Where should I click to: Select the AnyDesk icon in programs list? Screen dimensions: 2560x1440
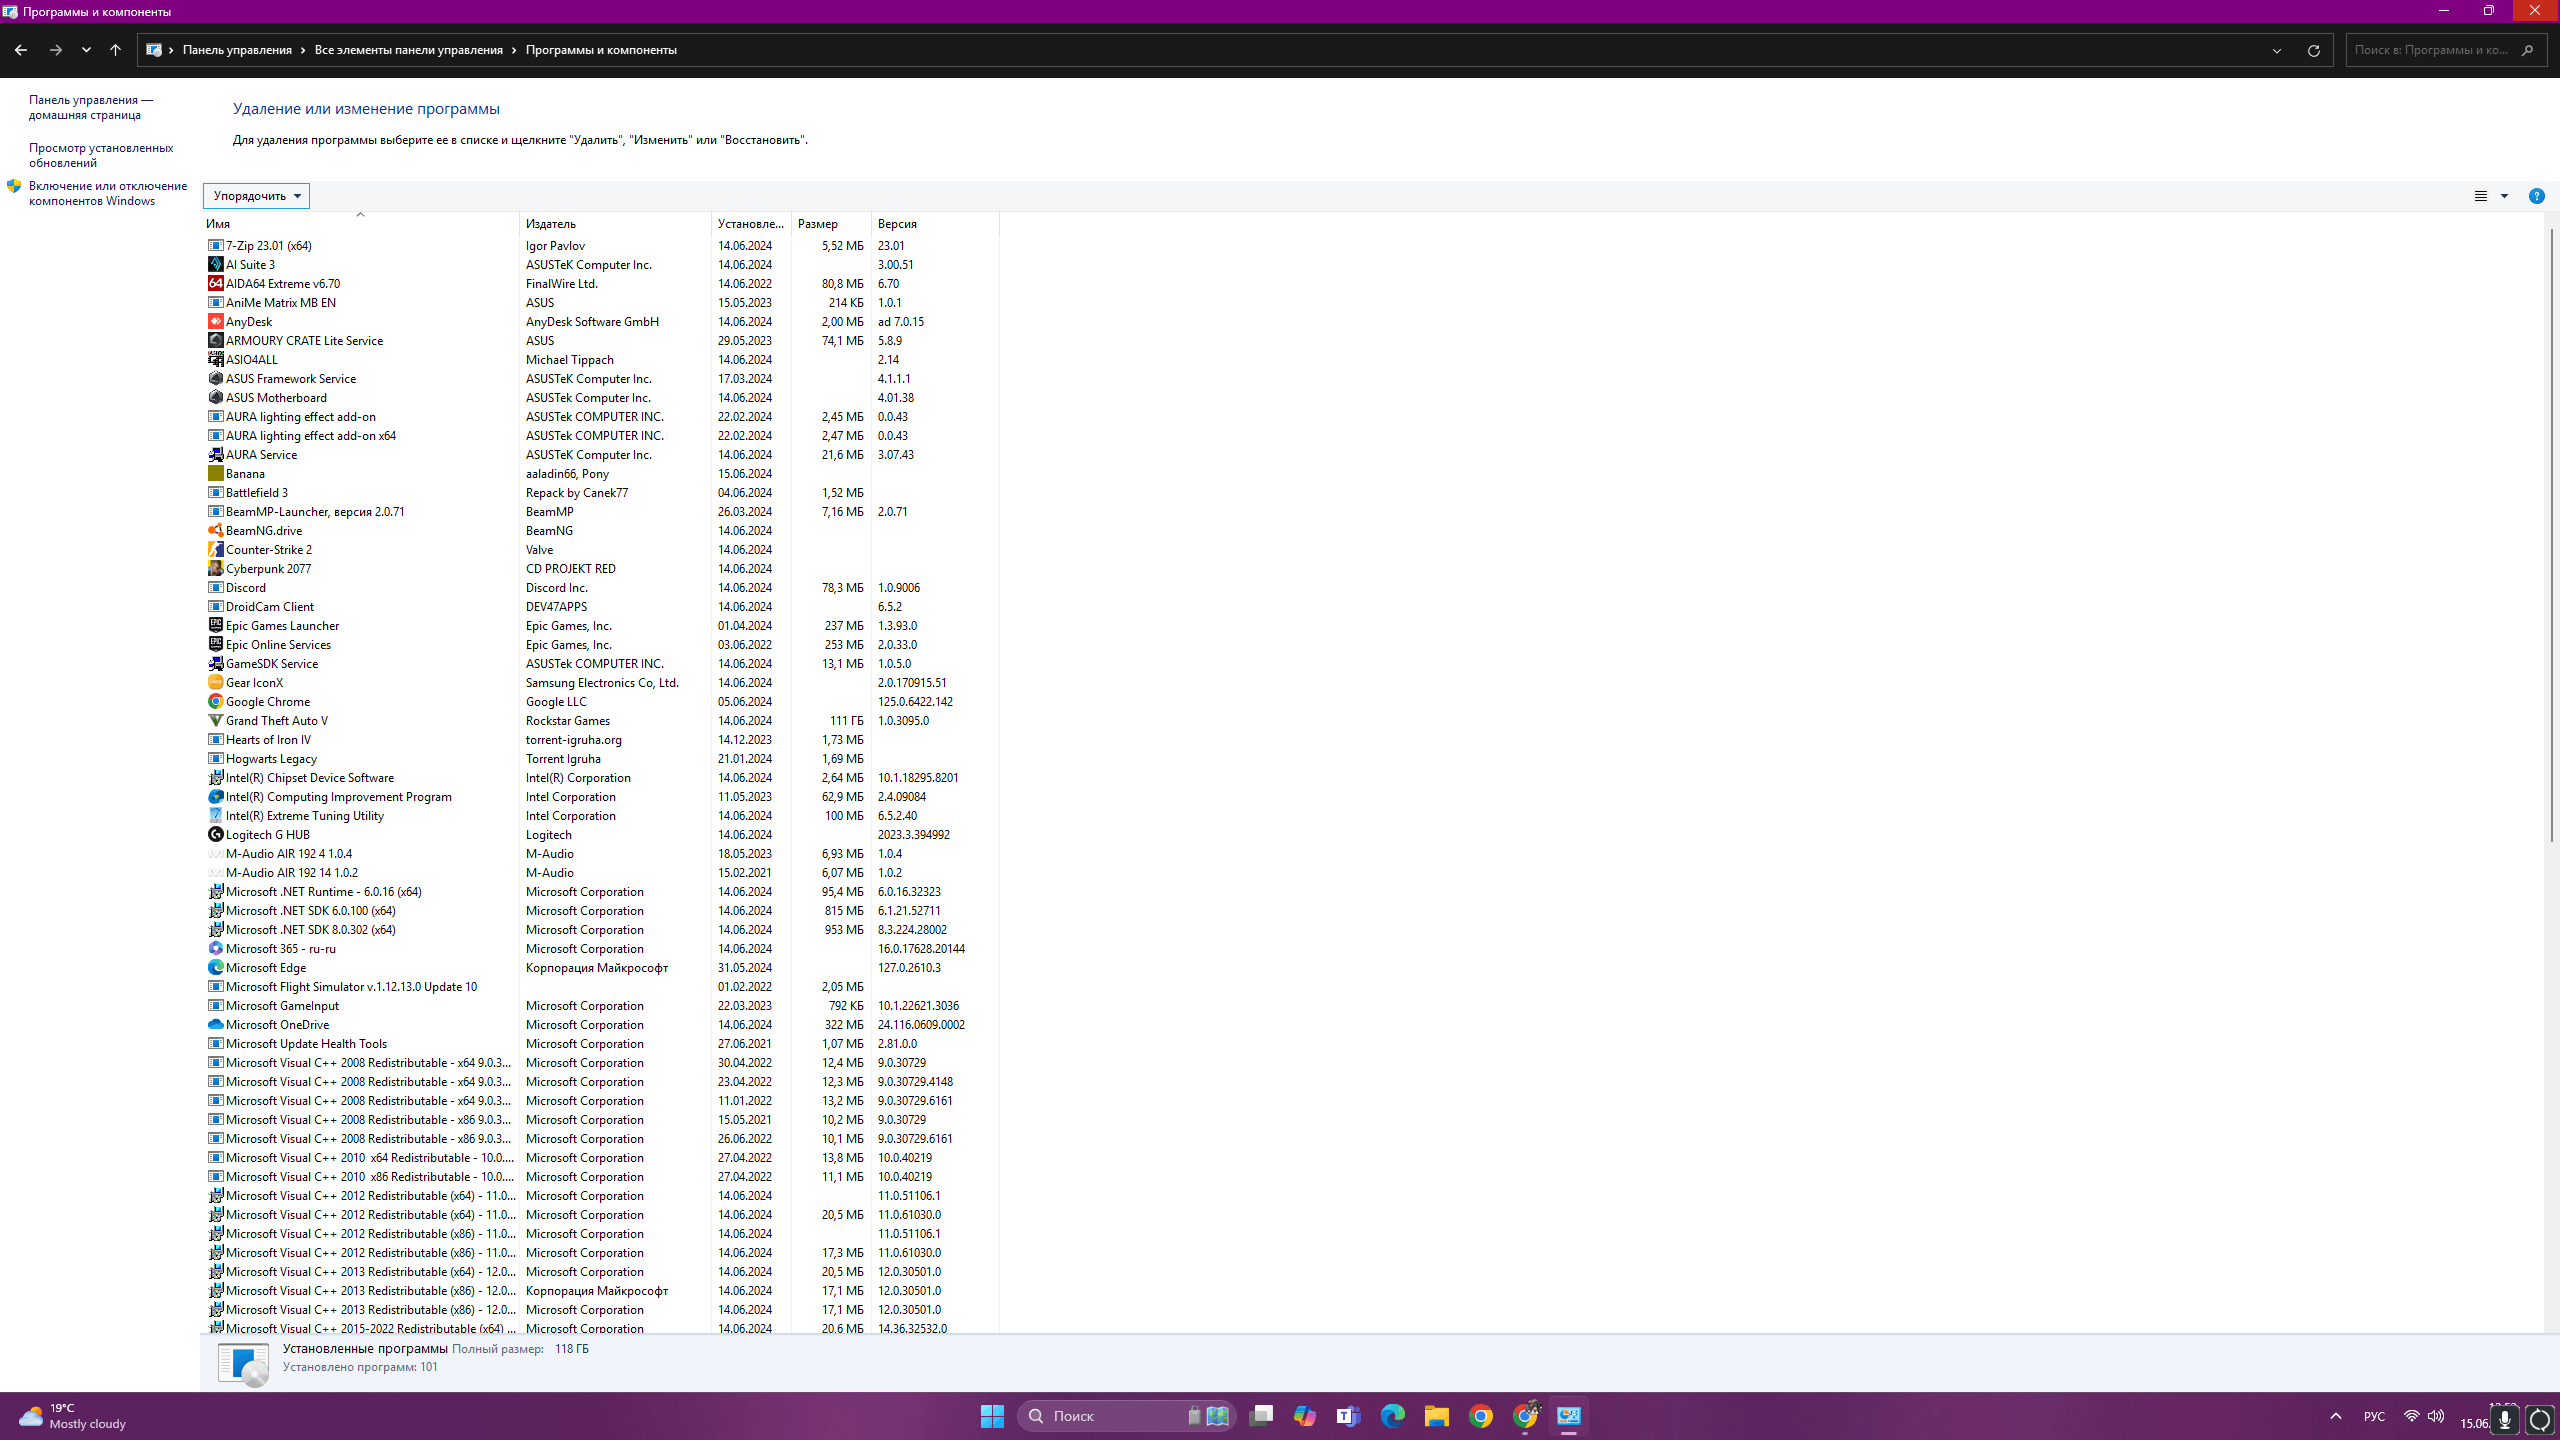click(215, 322)
